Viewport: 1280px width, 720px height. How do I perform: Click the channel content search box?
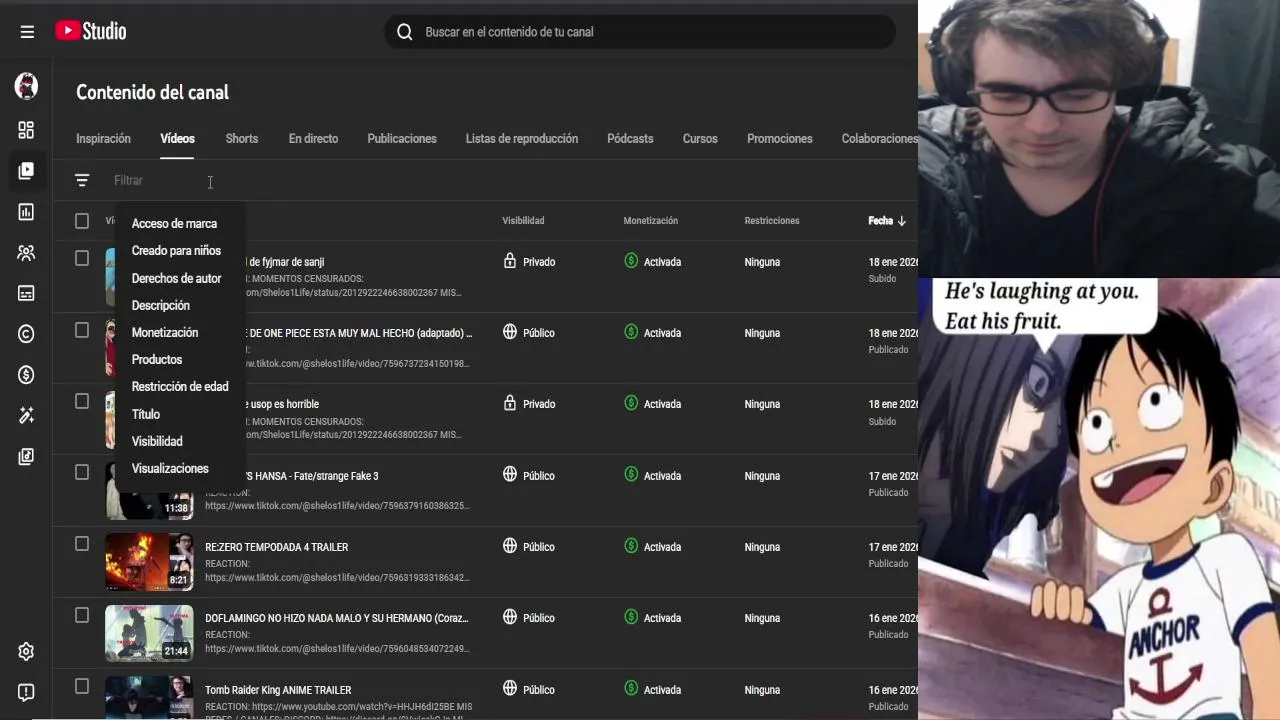tap(640, 32)
